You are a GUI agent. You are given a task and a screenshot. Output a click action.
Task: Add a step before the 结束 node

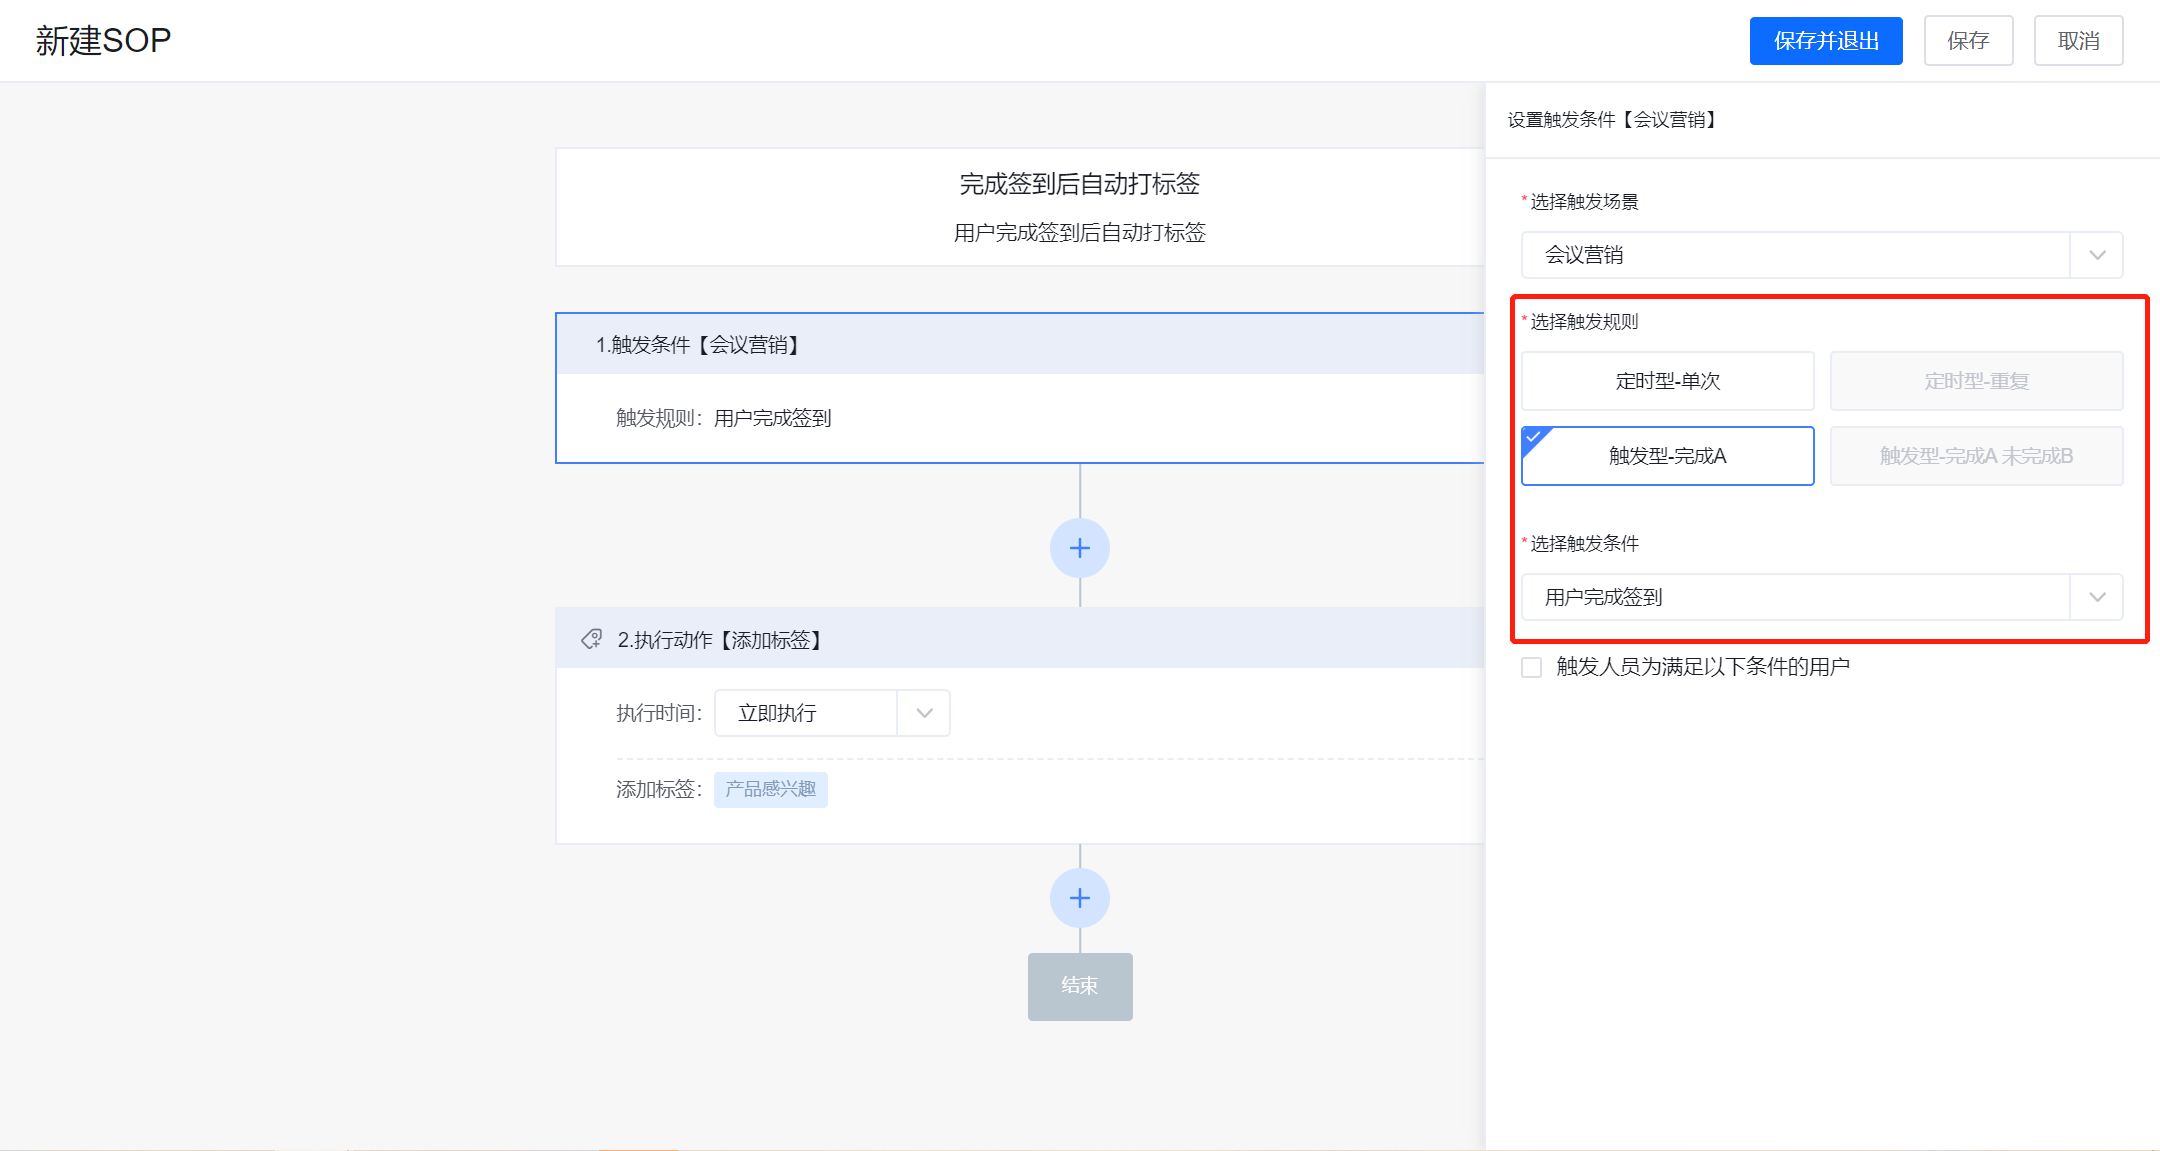(1080, 898)
